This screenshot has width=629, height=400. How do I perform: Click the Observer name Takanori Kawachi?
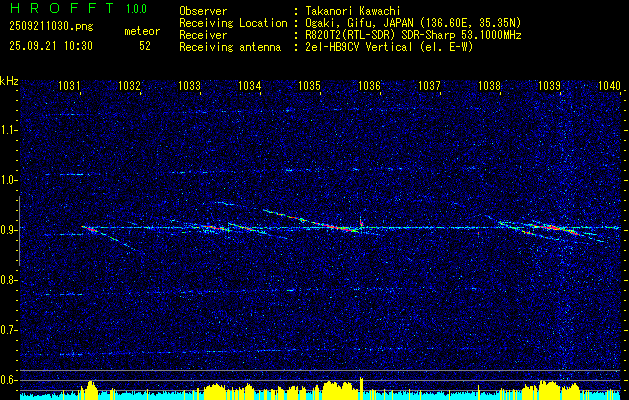tap(352, 11)
